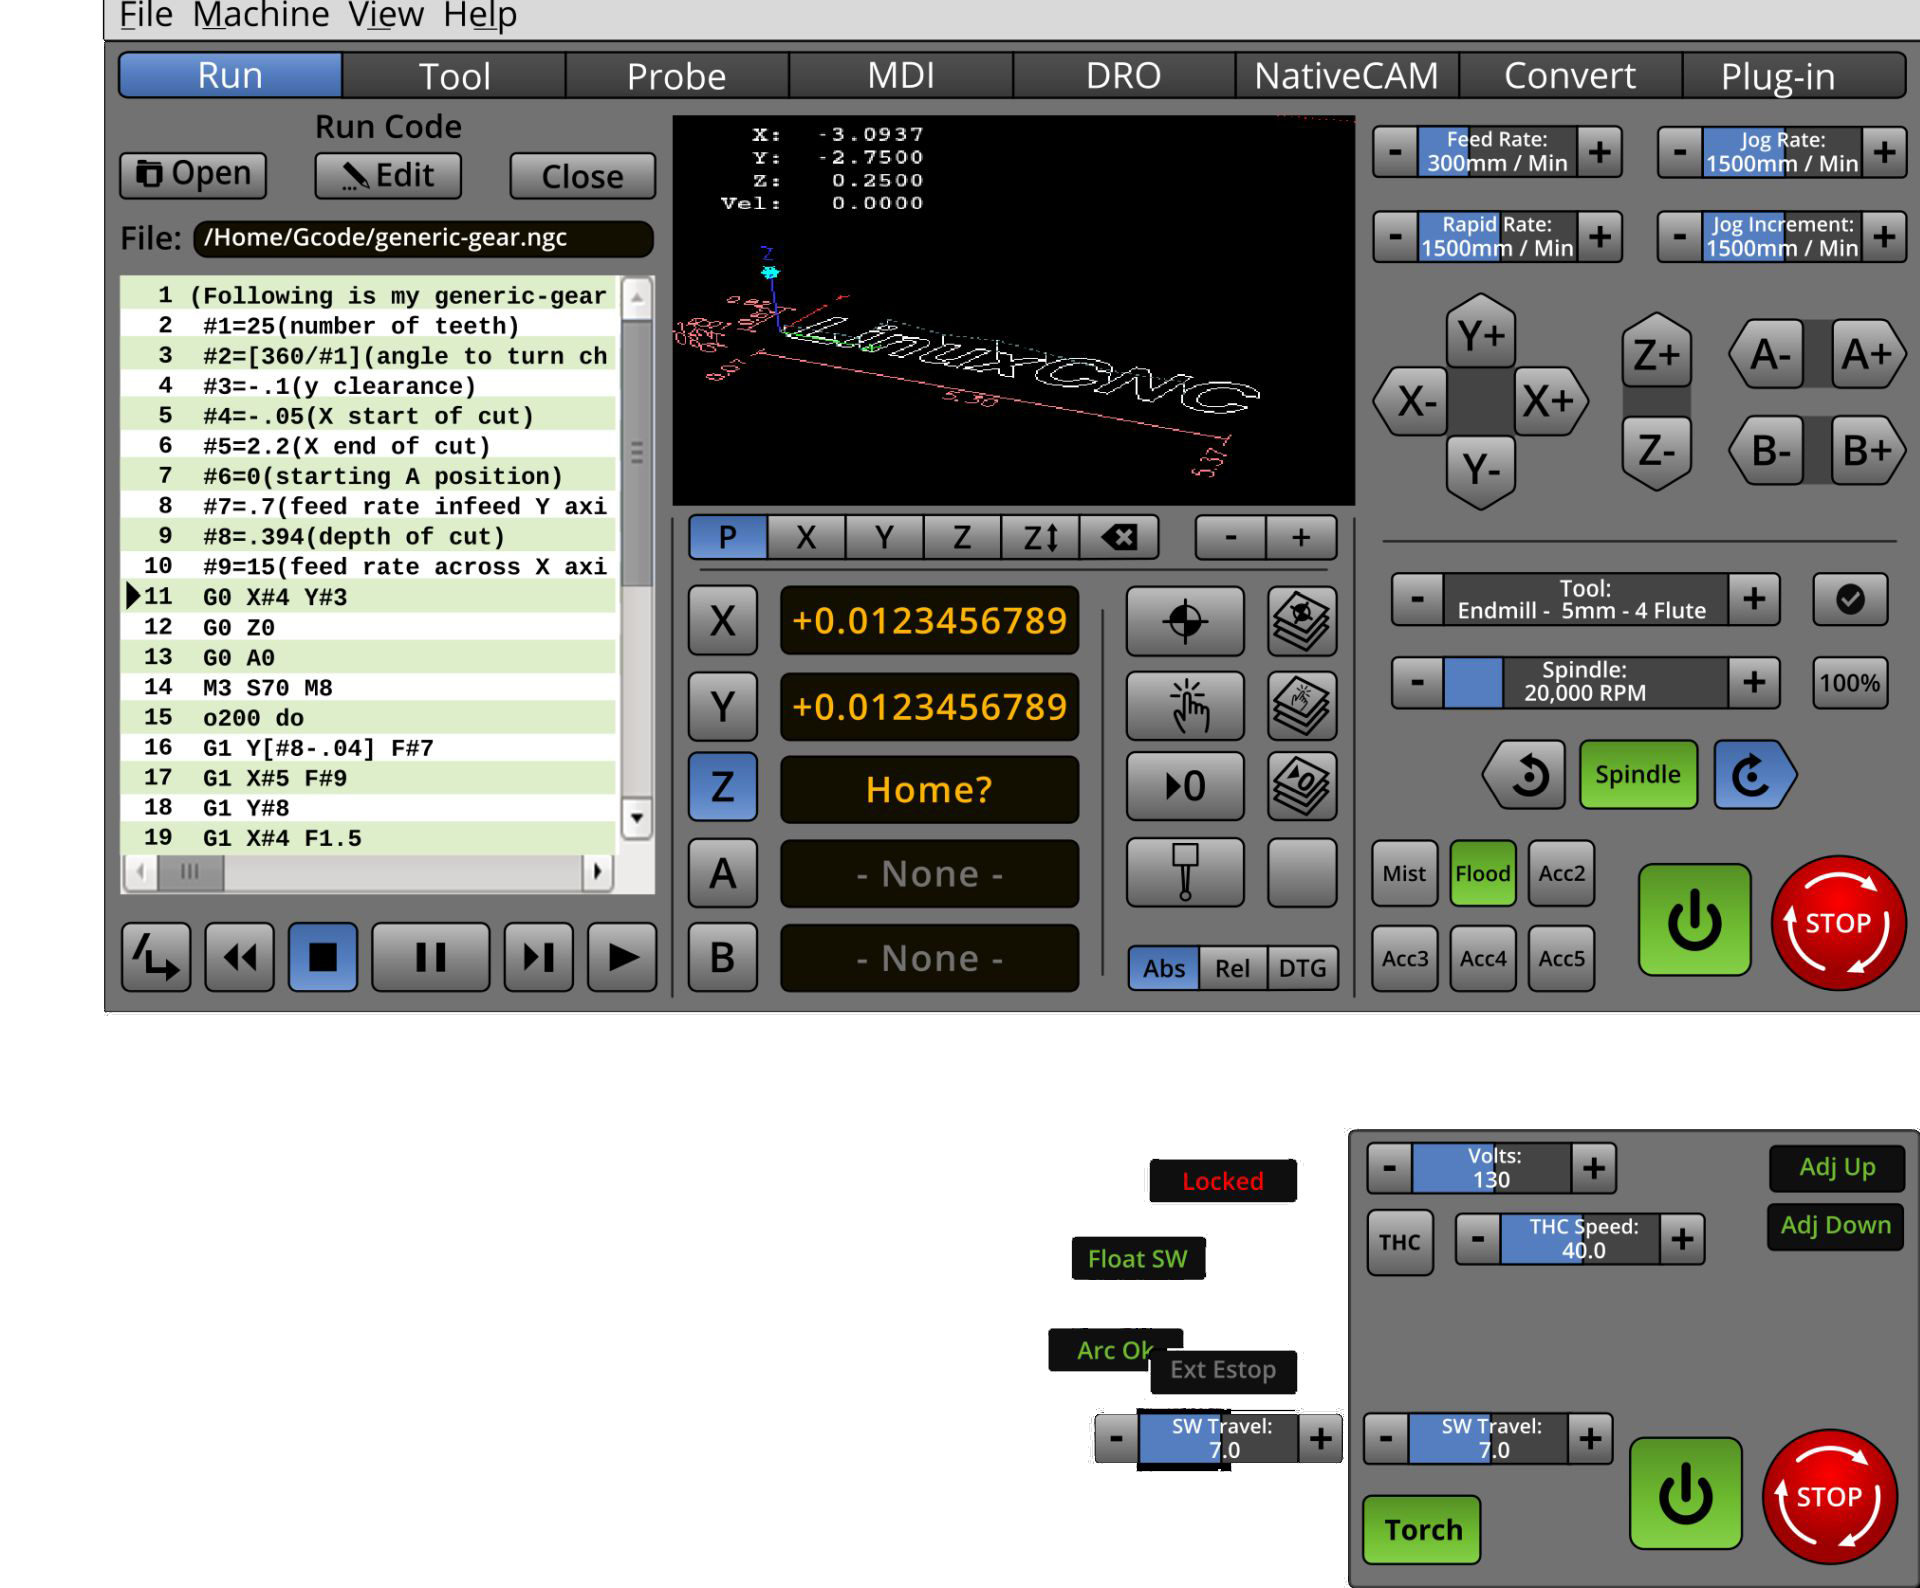Click the bottom layers zero icon
The image size is (1920, 1588).
click(1302, 786)
